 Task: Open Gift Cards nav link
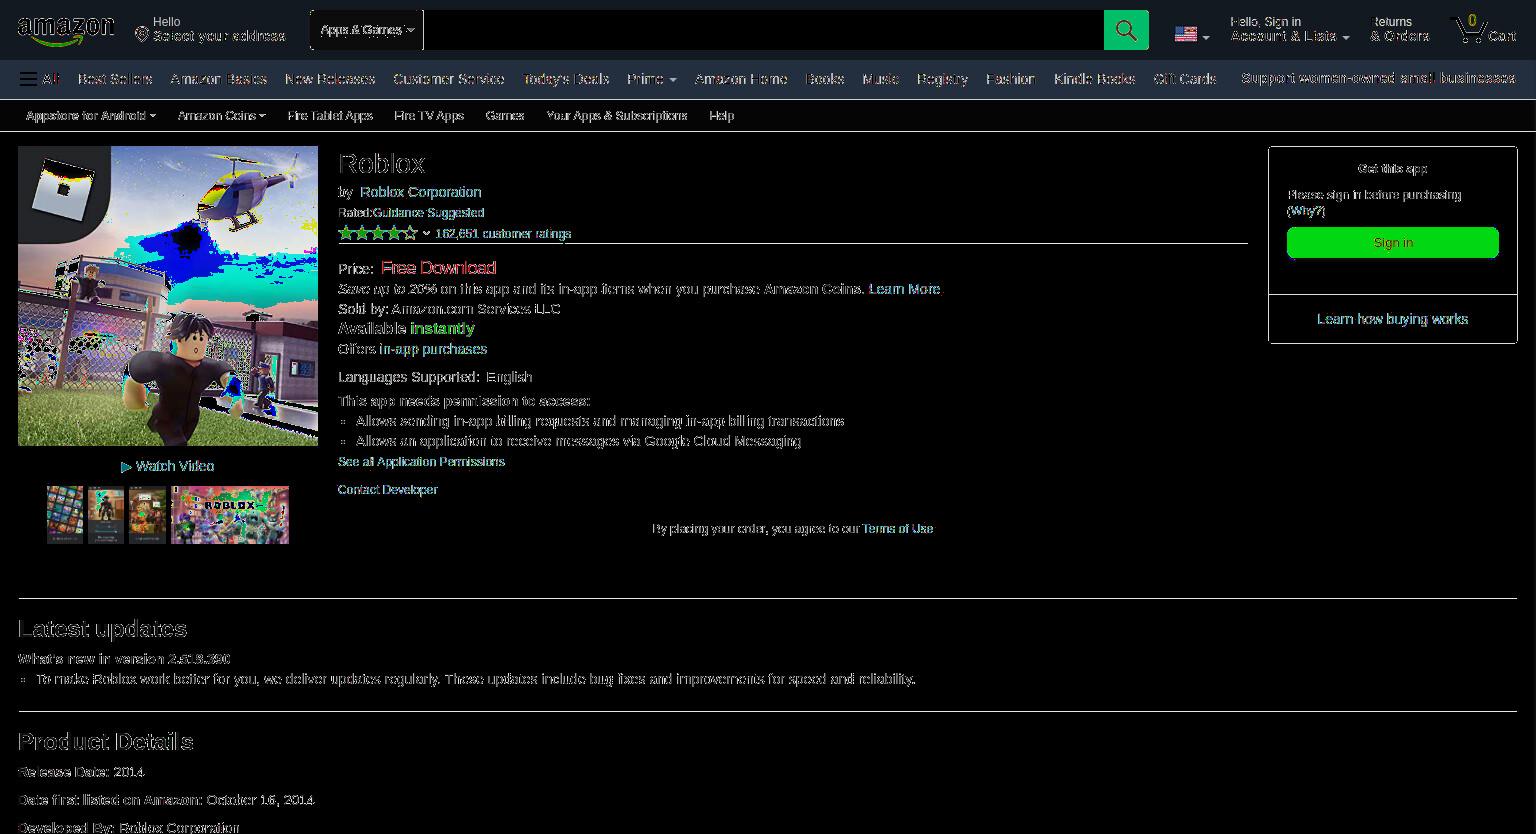(x=1185, y=79)
